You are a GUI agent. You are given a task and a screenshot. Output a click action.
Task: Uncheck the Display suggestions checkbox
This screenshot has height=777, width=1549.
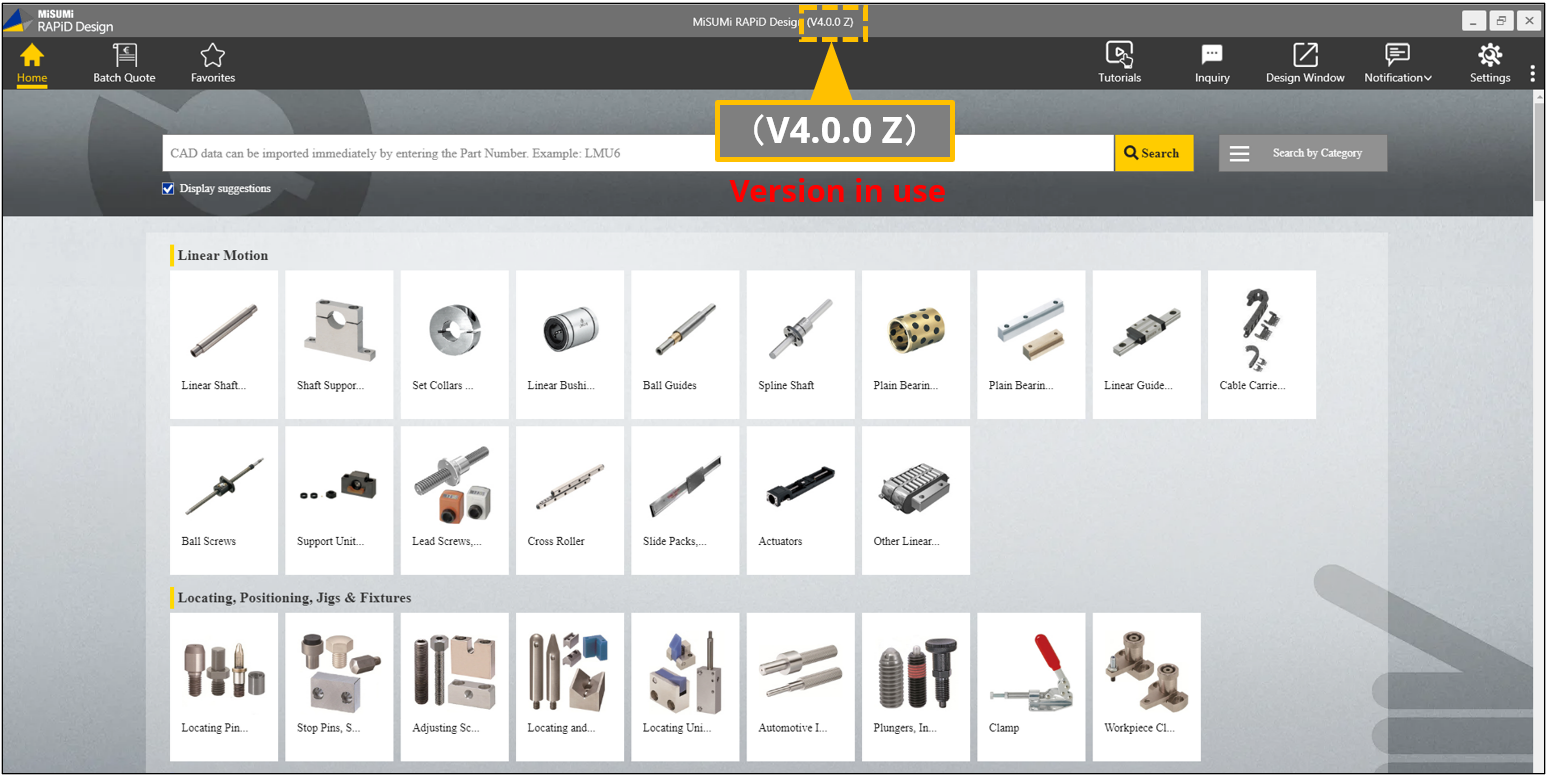168,189
